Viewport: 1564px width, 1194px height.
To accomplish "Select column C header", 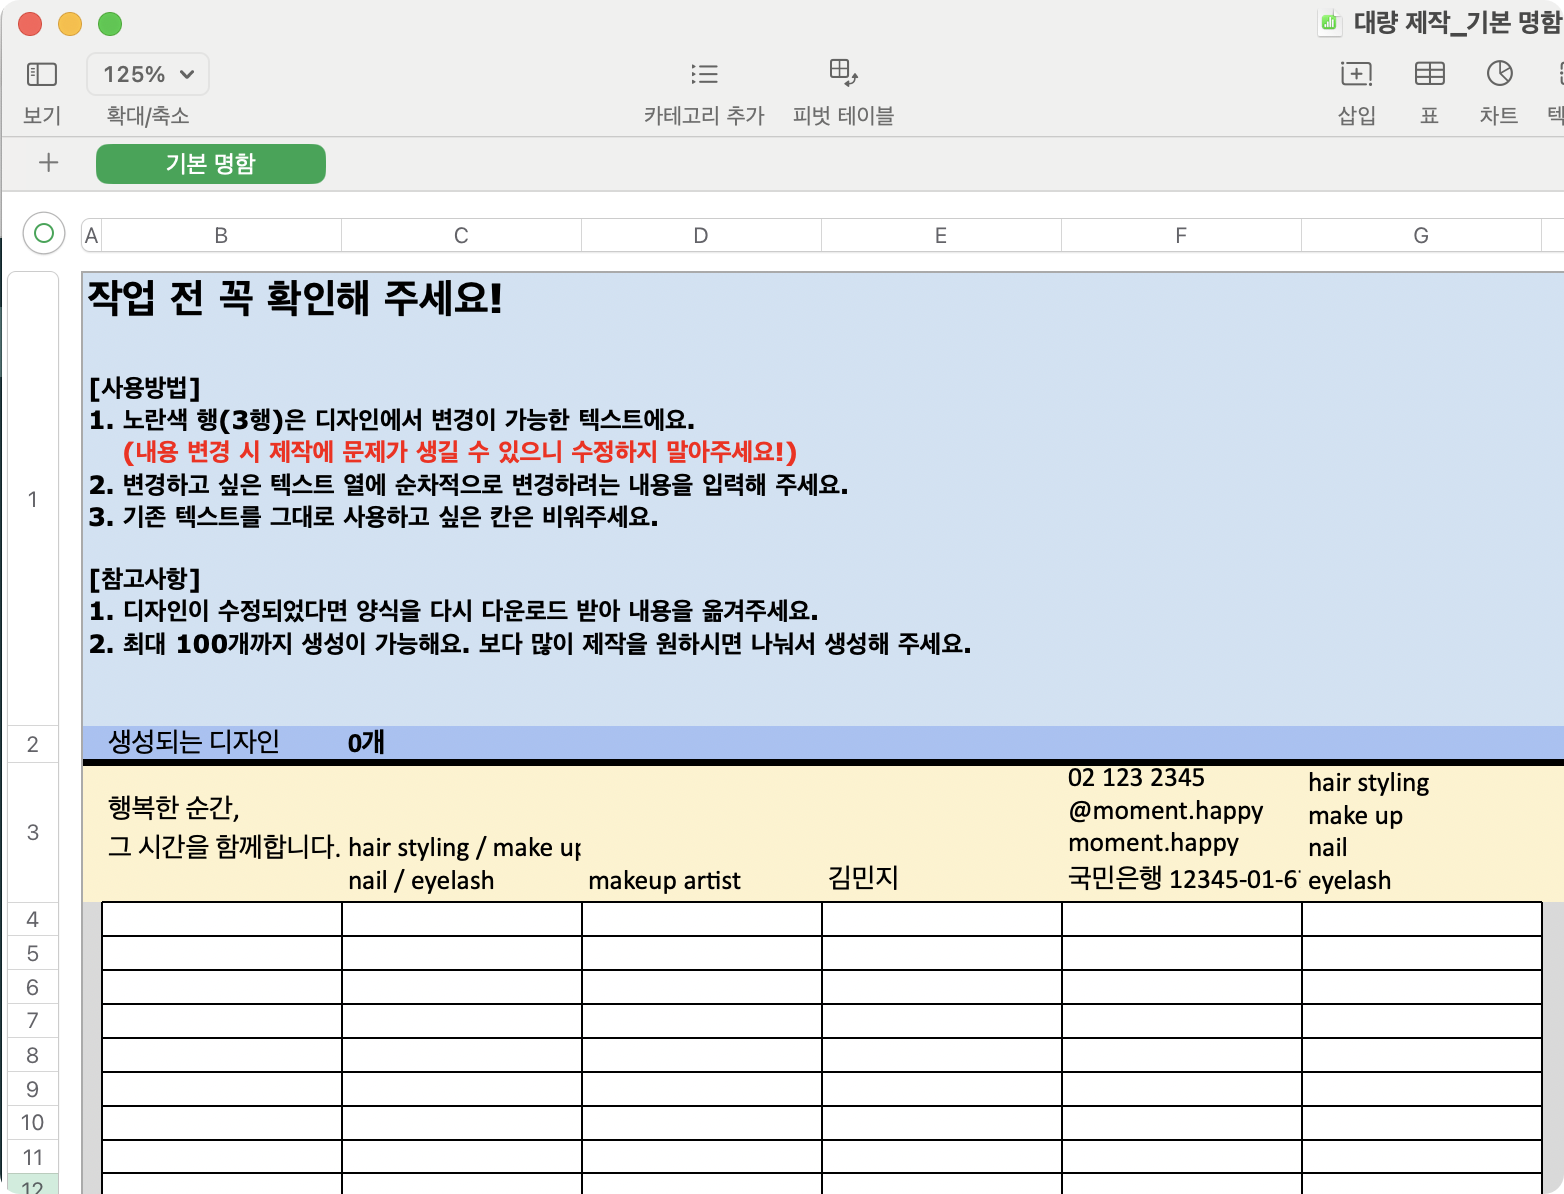I will tap(461, 236).
